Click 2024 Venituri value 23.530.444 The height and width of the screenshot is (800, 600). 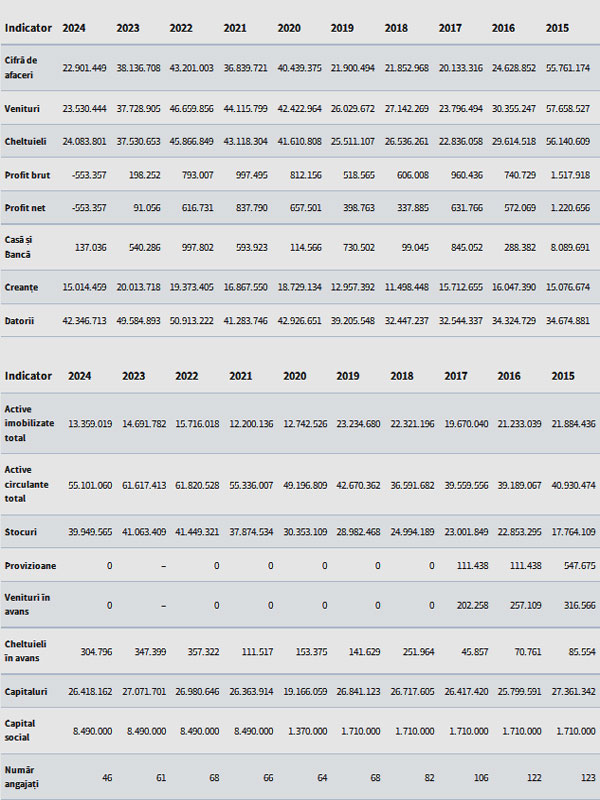coord(84,109)
